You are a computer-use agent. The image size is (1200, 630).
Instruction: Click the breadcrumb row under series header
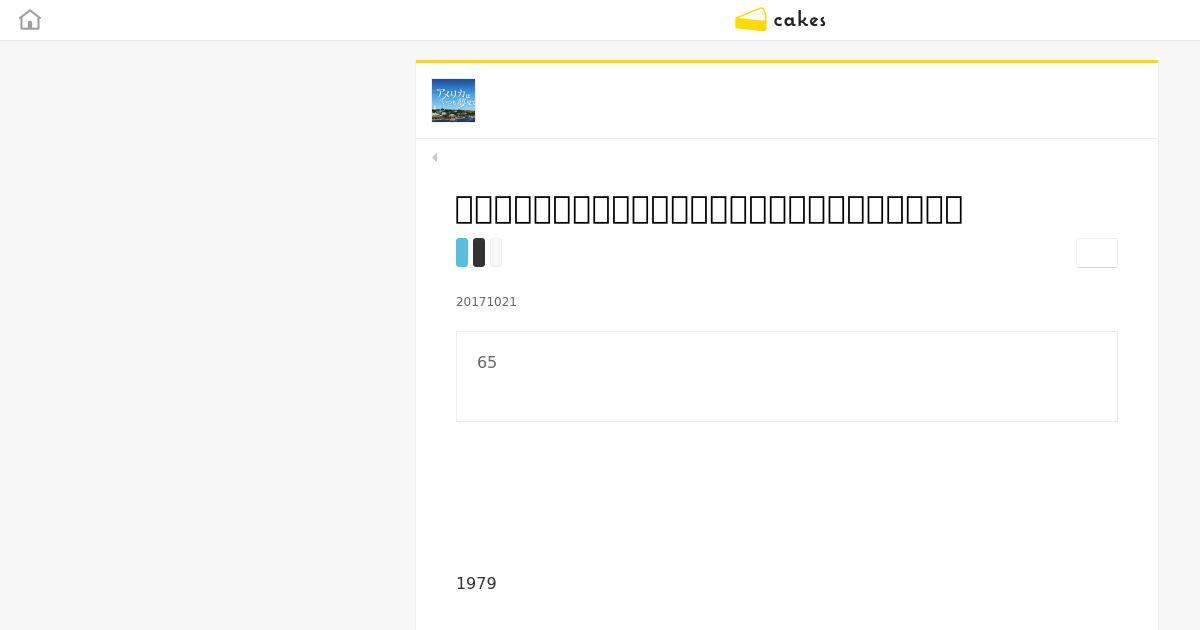click(x=787, y=157)
